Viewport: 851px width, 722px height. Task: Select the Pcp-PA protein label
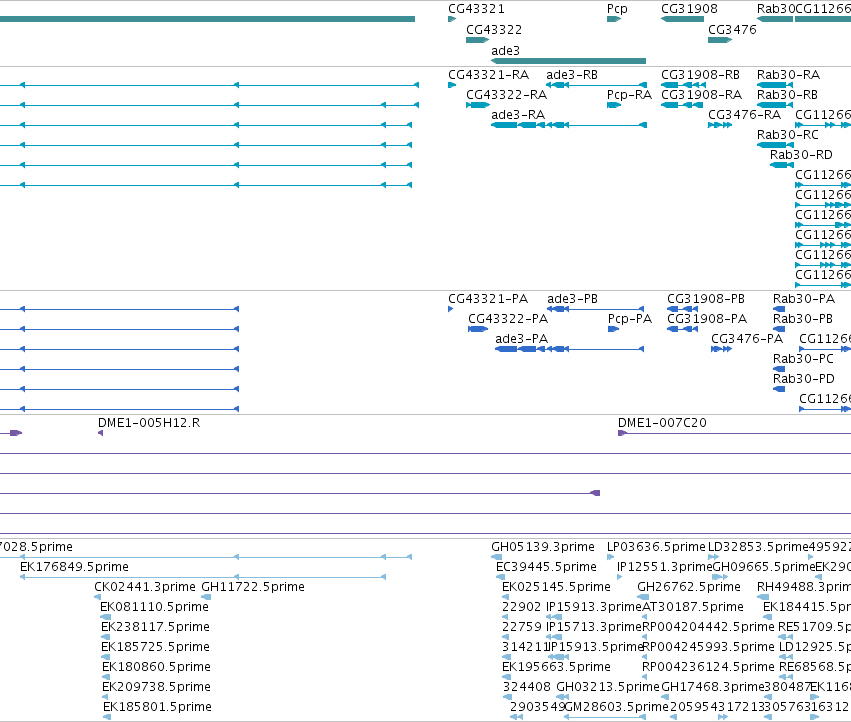tap(630, 319)
